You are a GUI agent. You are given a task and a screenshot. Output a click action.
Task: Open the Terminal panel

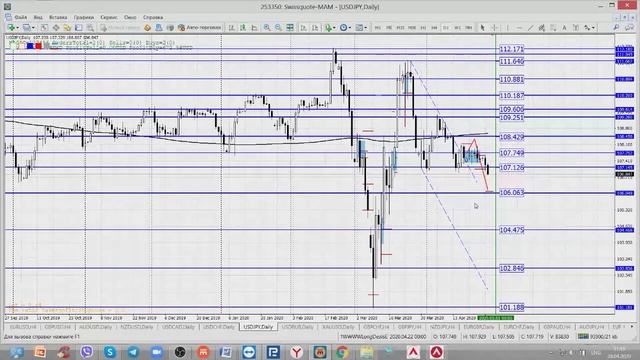coord(78,28)
